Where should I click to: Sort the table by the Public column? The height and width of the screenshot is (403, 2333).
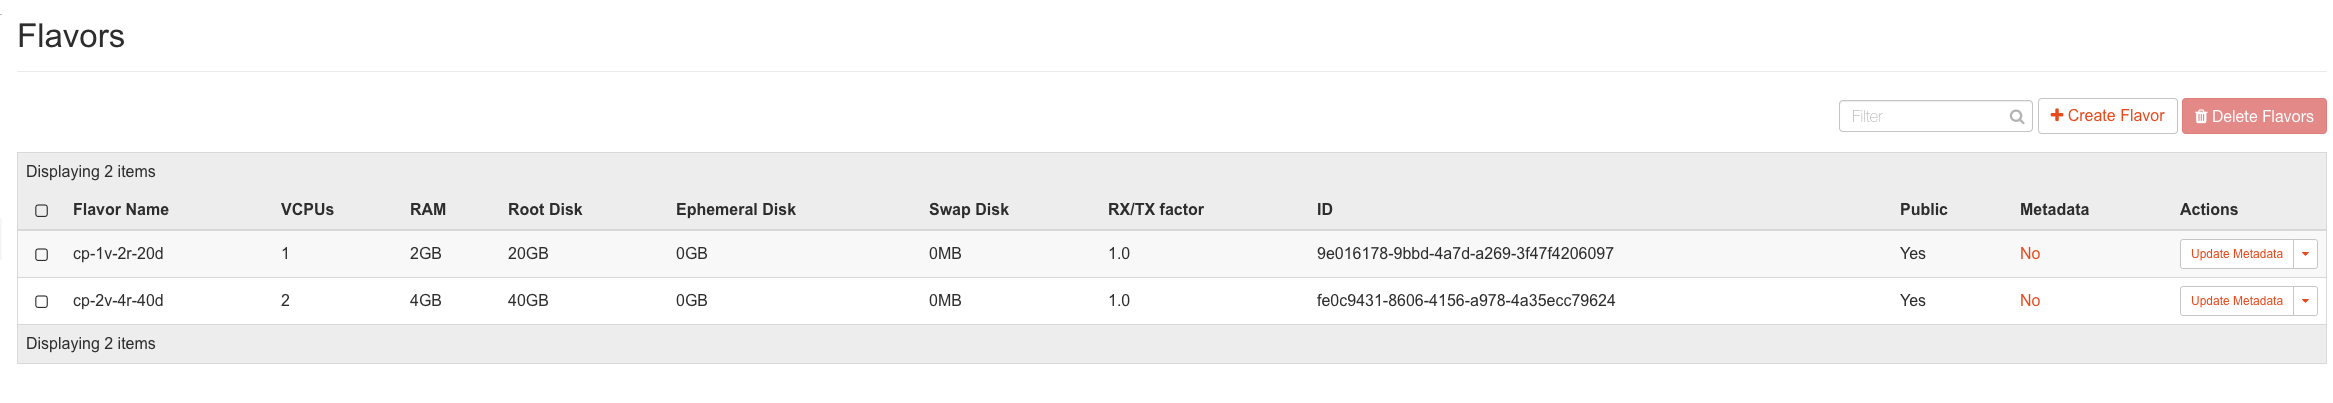tap(1923, 210)
